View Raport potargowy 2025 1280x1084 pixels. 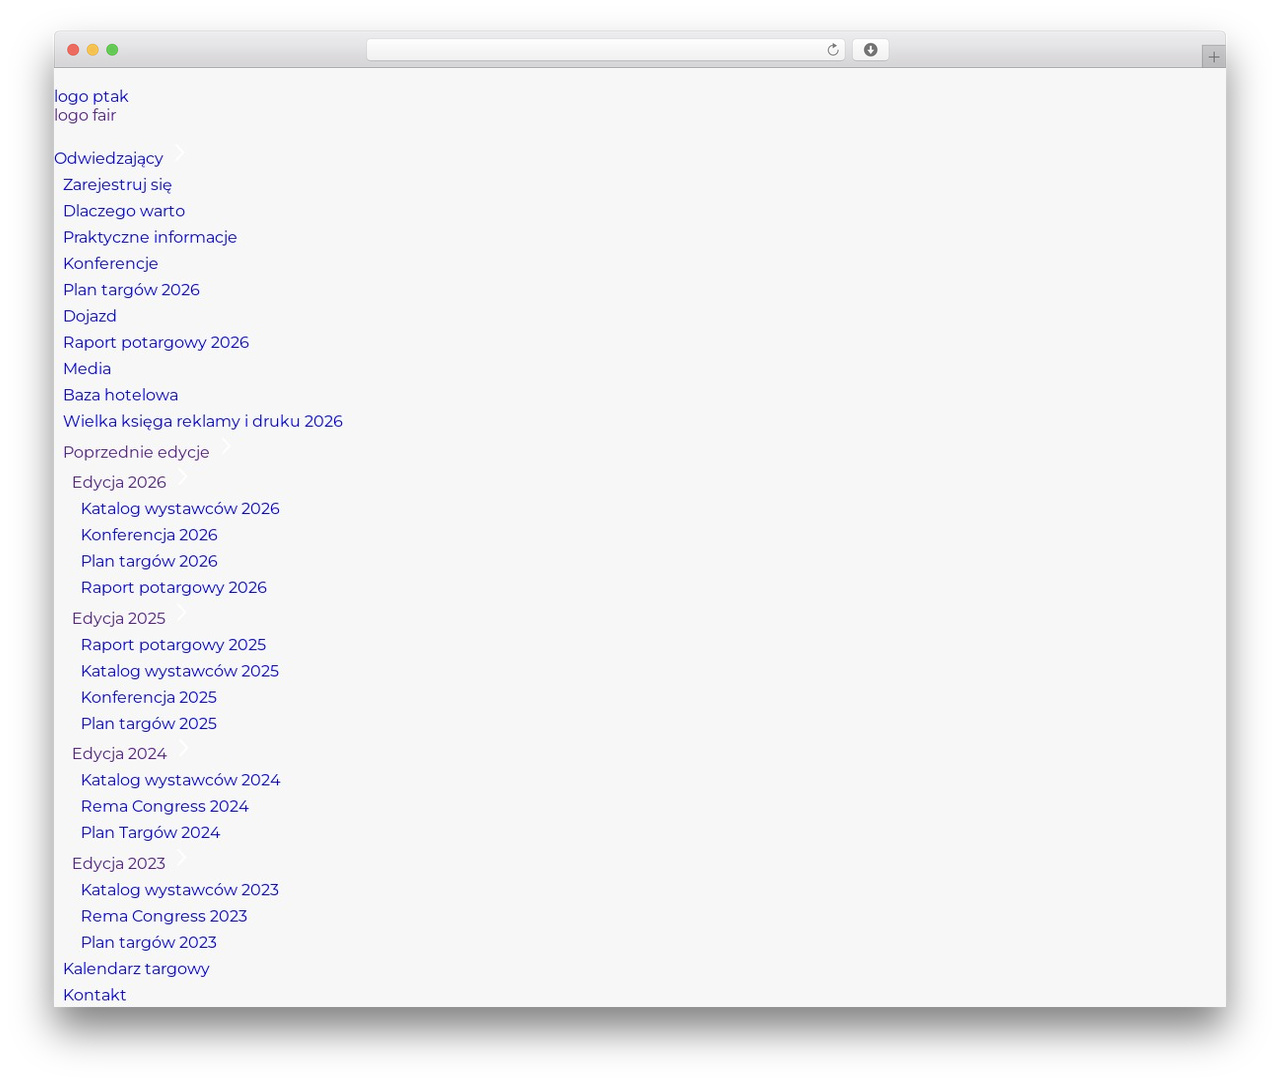[x=173, y=645]
